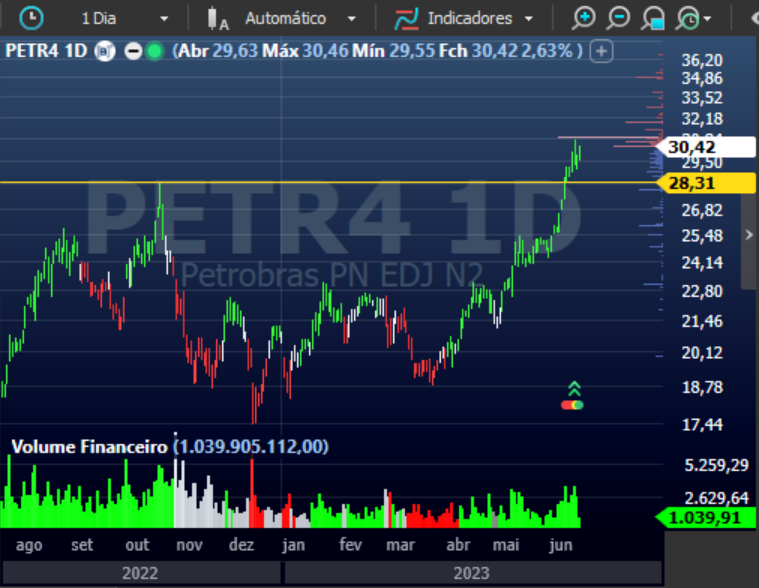Click the green double-arrow up signal icon
Image resolution: width=759 pixels, height=588 pixels.
(574, 389)
